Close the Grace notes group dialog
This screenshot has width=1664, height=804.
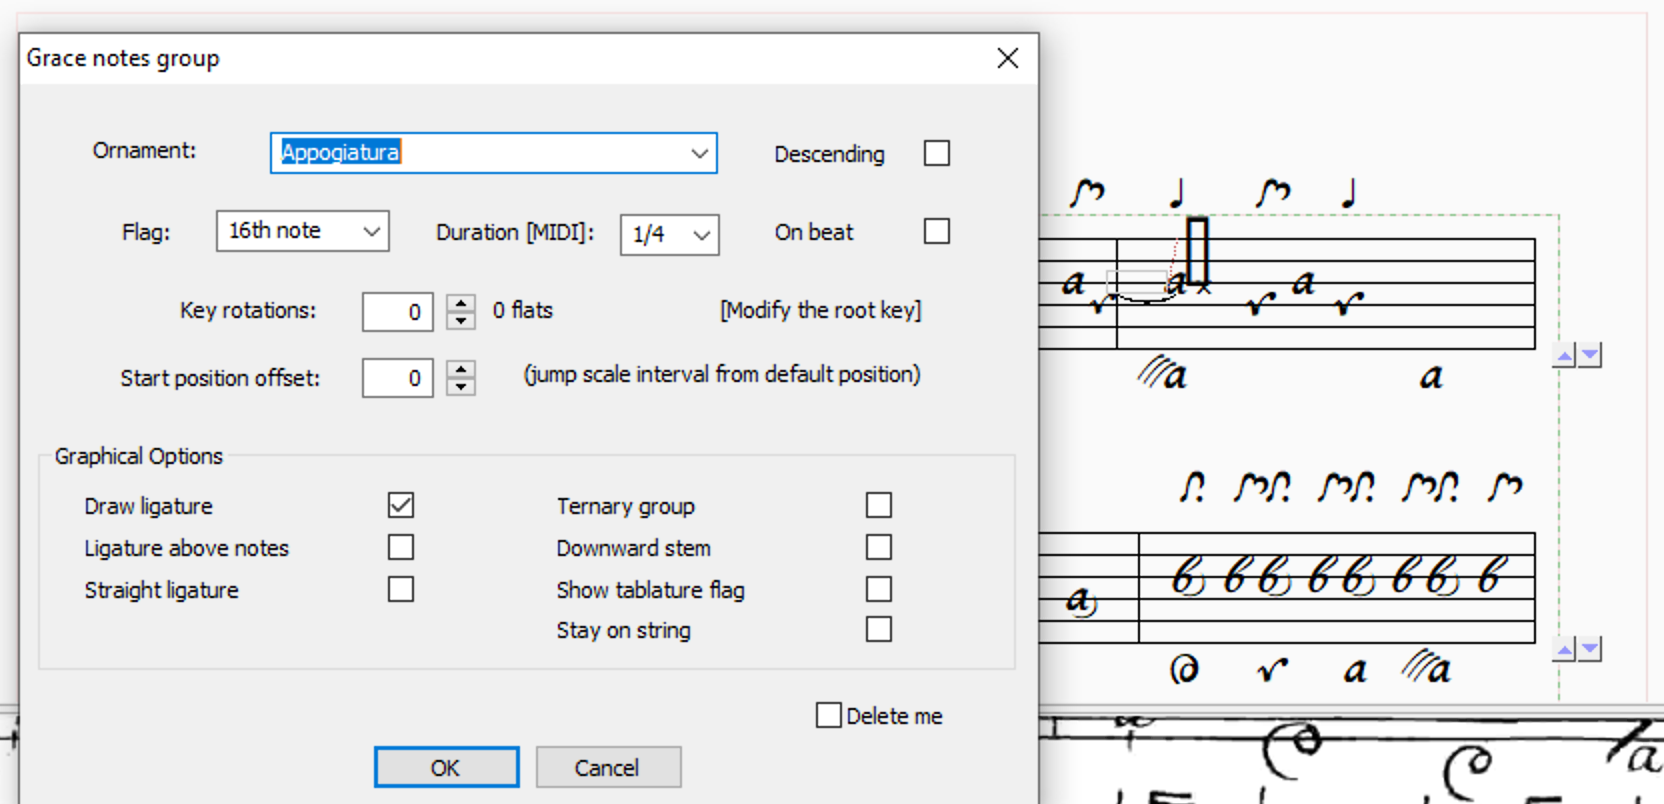click(1008, 58)
